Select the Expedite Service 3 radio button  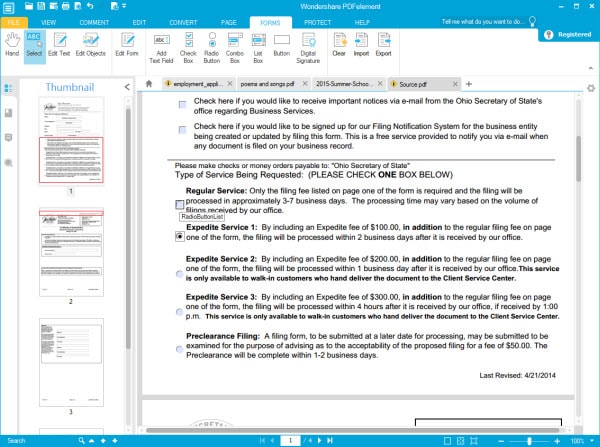click(179, 312)
